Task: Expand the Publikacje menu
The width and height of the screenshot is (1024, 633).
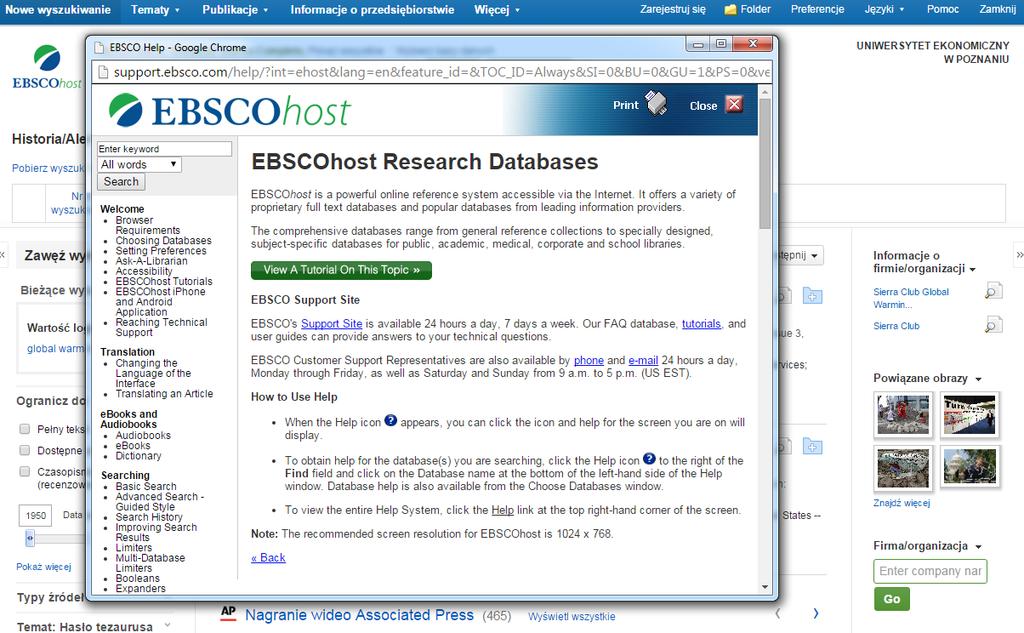Action: (x=235, y=10)
